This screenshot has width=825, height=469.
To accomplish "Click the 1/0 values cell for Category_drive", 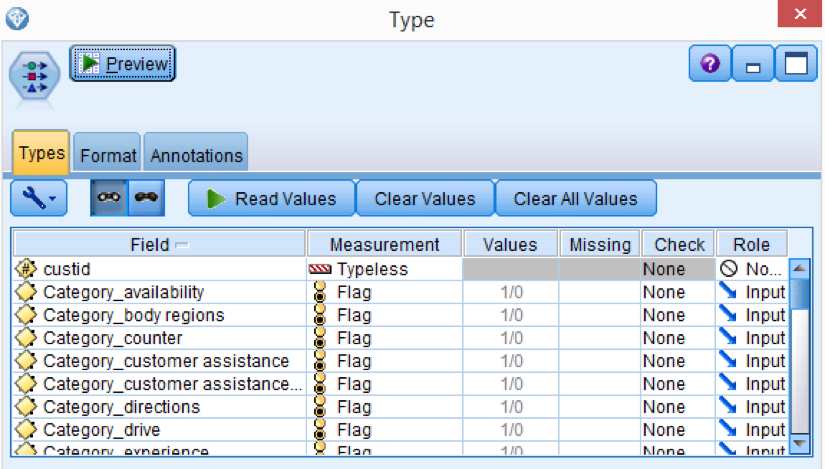I will [x=511, y=430].
